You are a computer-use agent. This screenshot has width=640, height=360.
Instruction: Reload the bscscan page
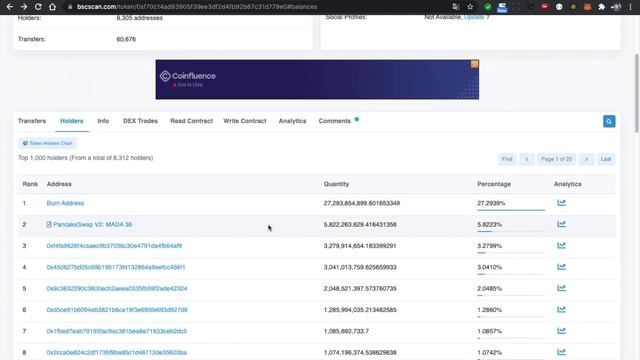[x=38, y=7]
